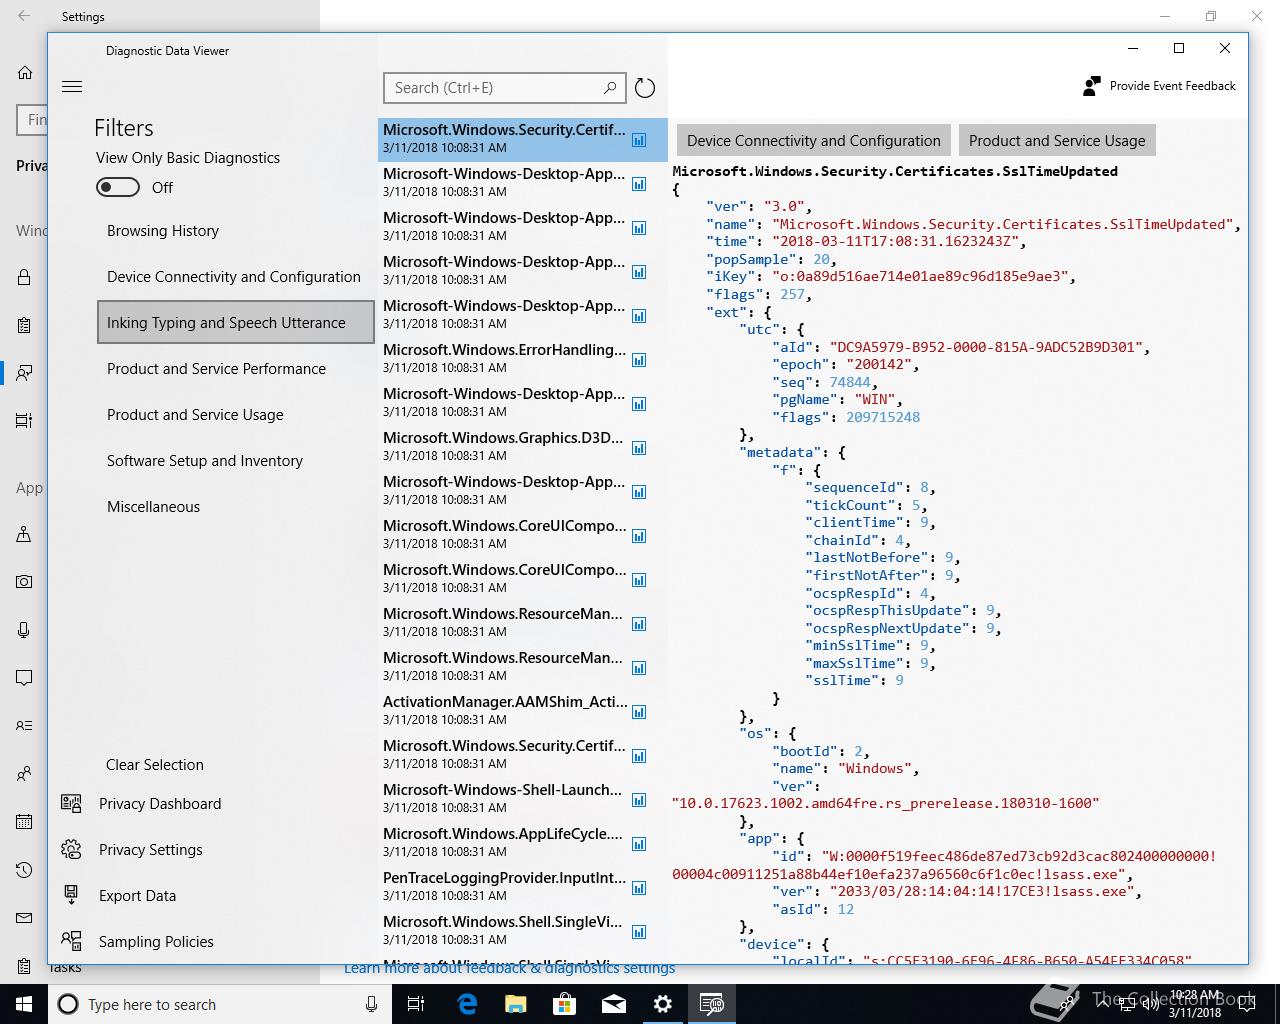Click chart icon of selected Security.Certif event
The image size is (1280, 1024).
(x=639, y=140)
